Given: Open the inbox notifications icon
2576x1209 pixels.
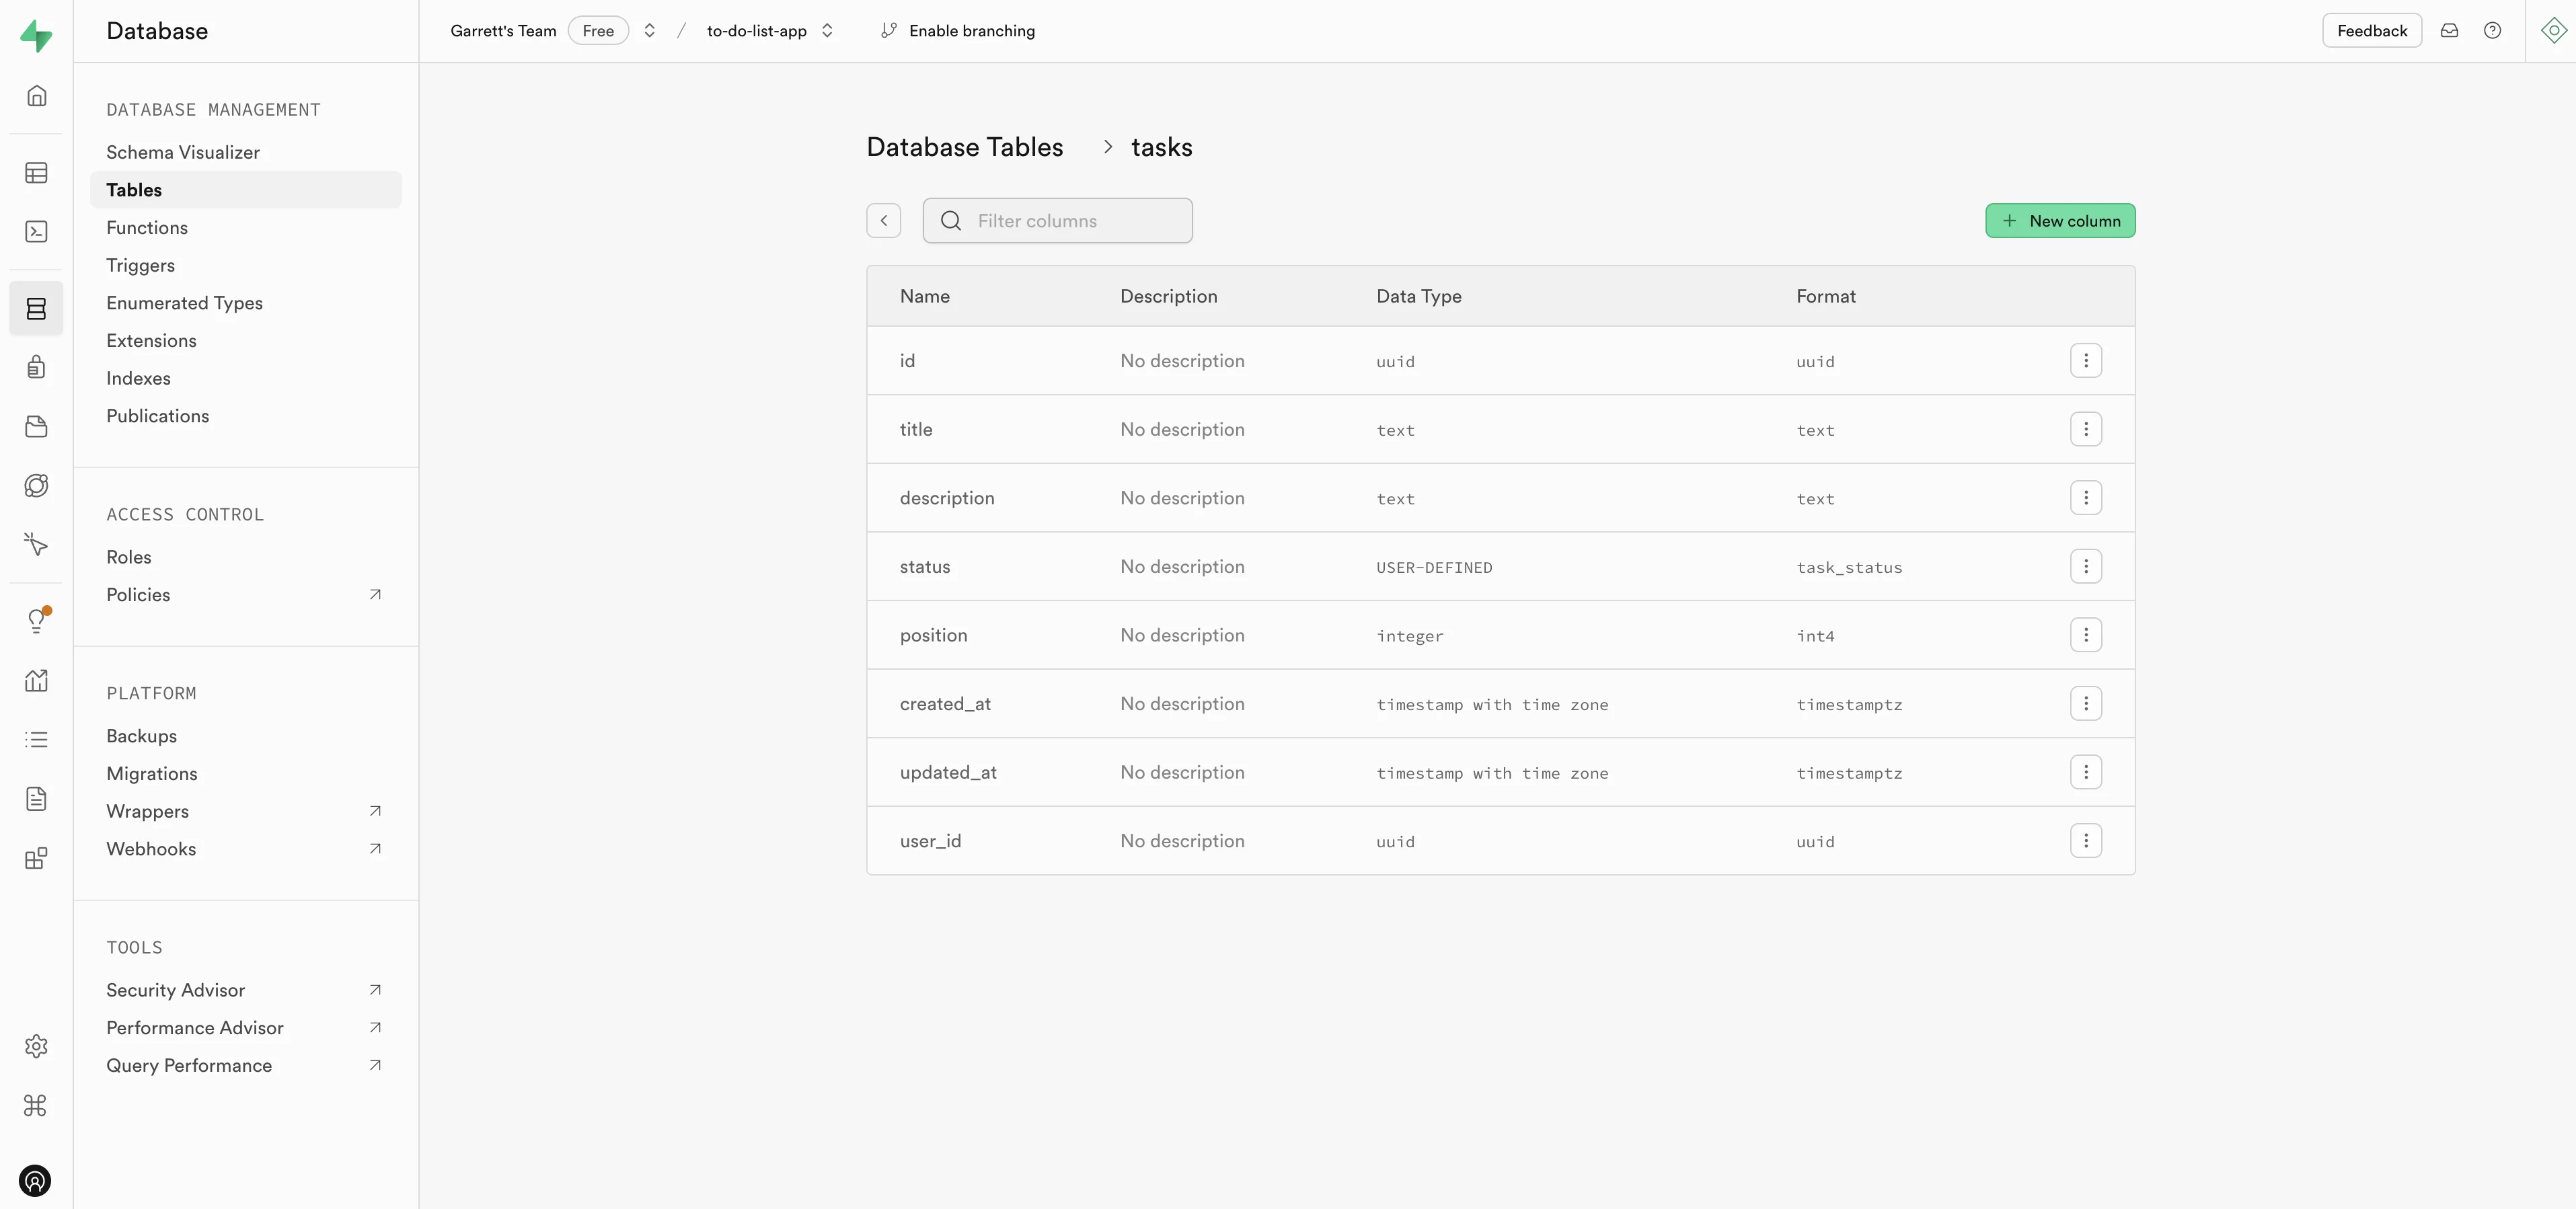Looking at the screenshot, I should coord(2449,31).
